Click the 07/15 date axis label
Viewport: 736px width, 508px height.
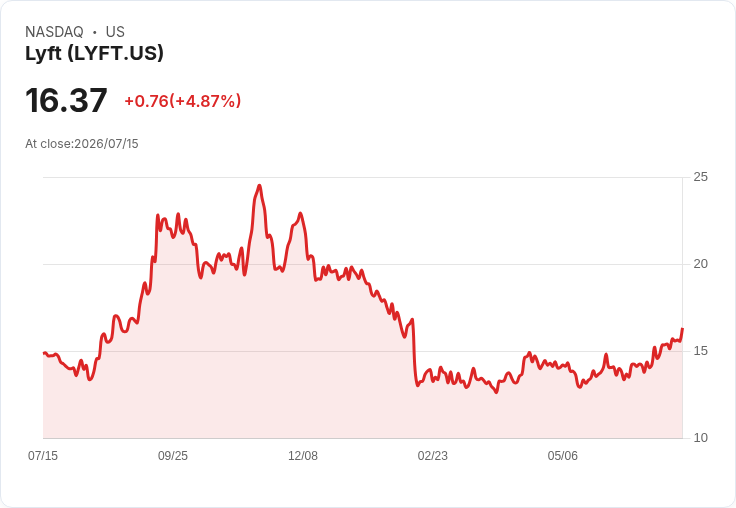pyautogui.click(x=43, y=455)
